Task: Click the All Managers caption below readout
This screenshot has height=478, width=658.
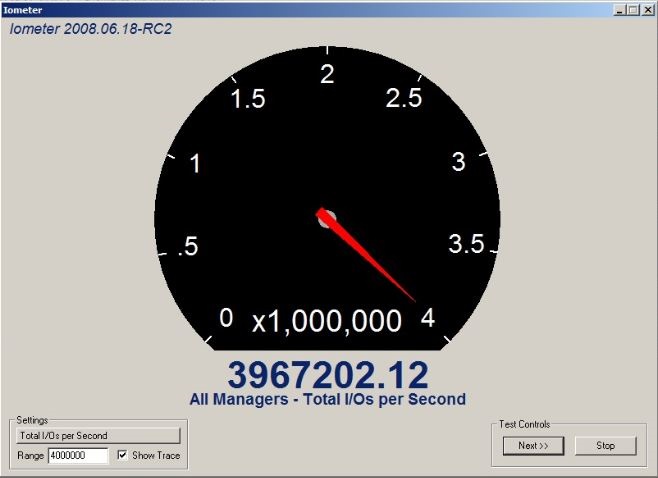Action: click(x=328, y=399)
